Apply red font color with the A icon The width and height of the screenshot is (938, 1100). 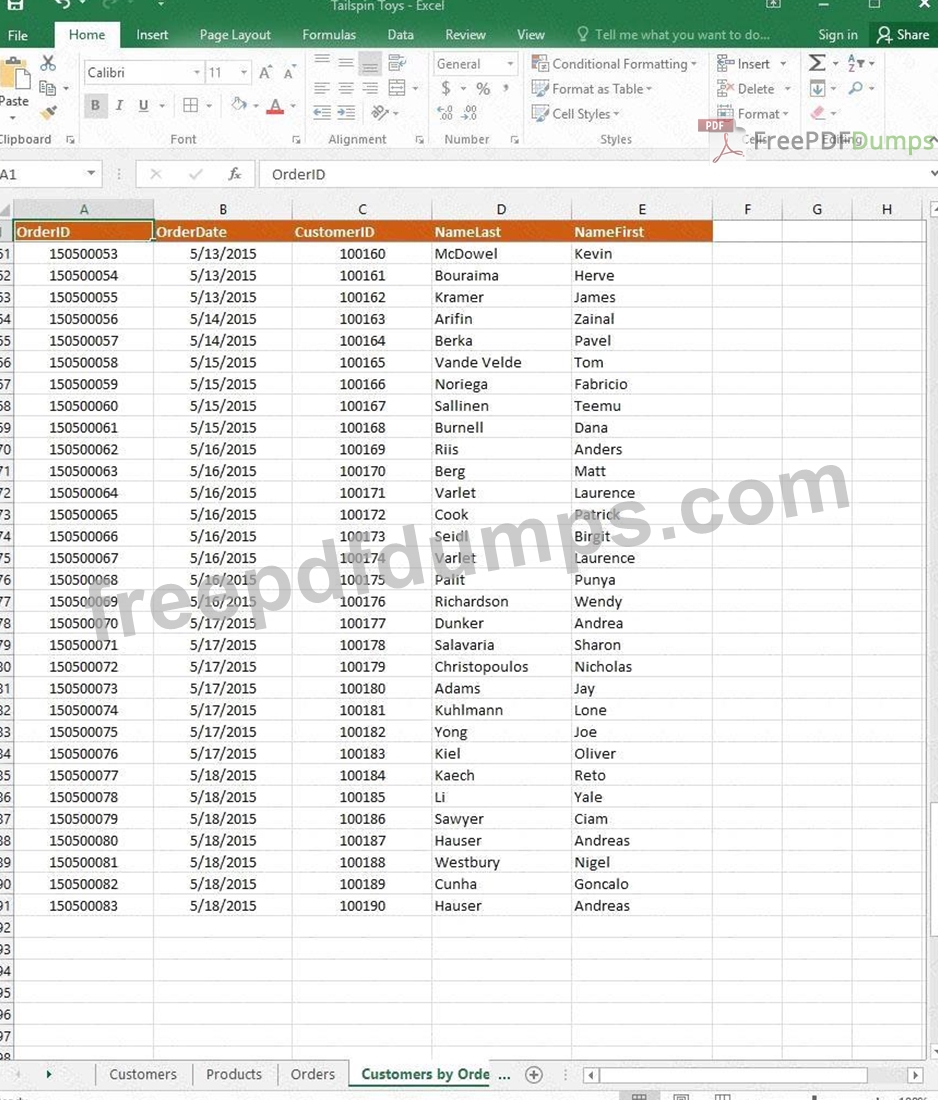[275, 106]
